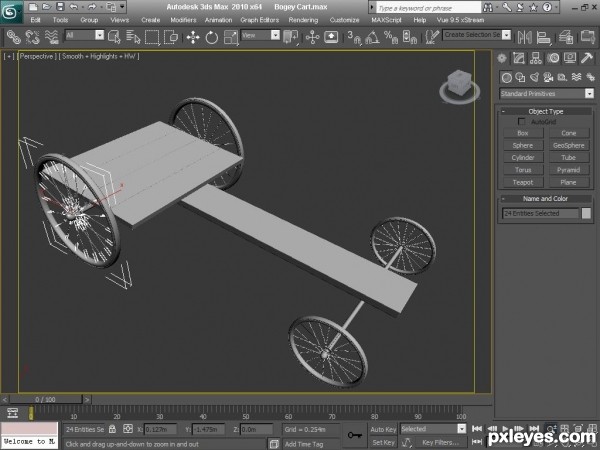Enable the AutoGrid checkbox
This screenshot has width=600, height=450.
pos(521,122)
